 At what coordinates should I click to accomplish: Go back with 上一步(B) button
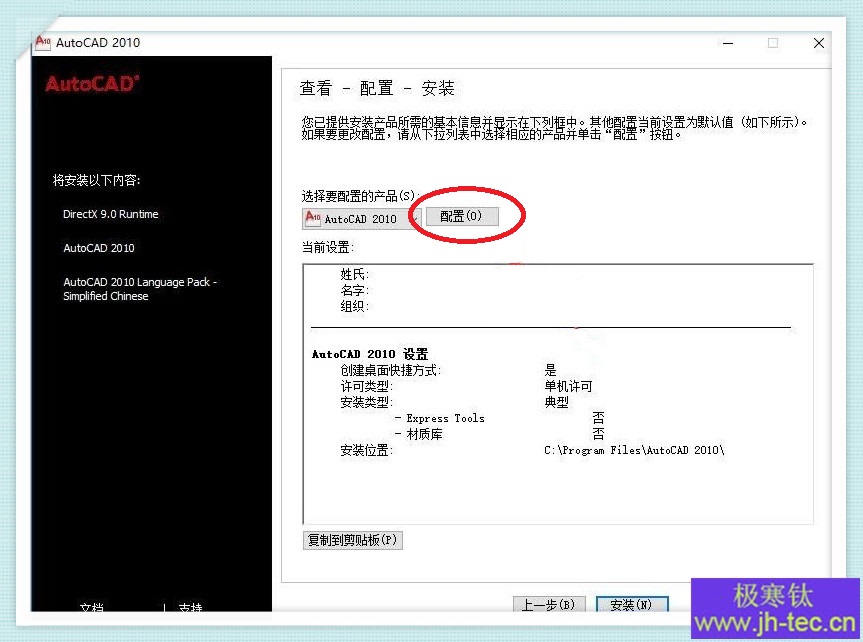tap(549, 605)
